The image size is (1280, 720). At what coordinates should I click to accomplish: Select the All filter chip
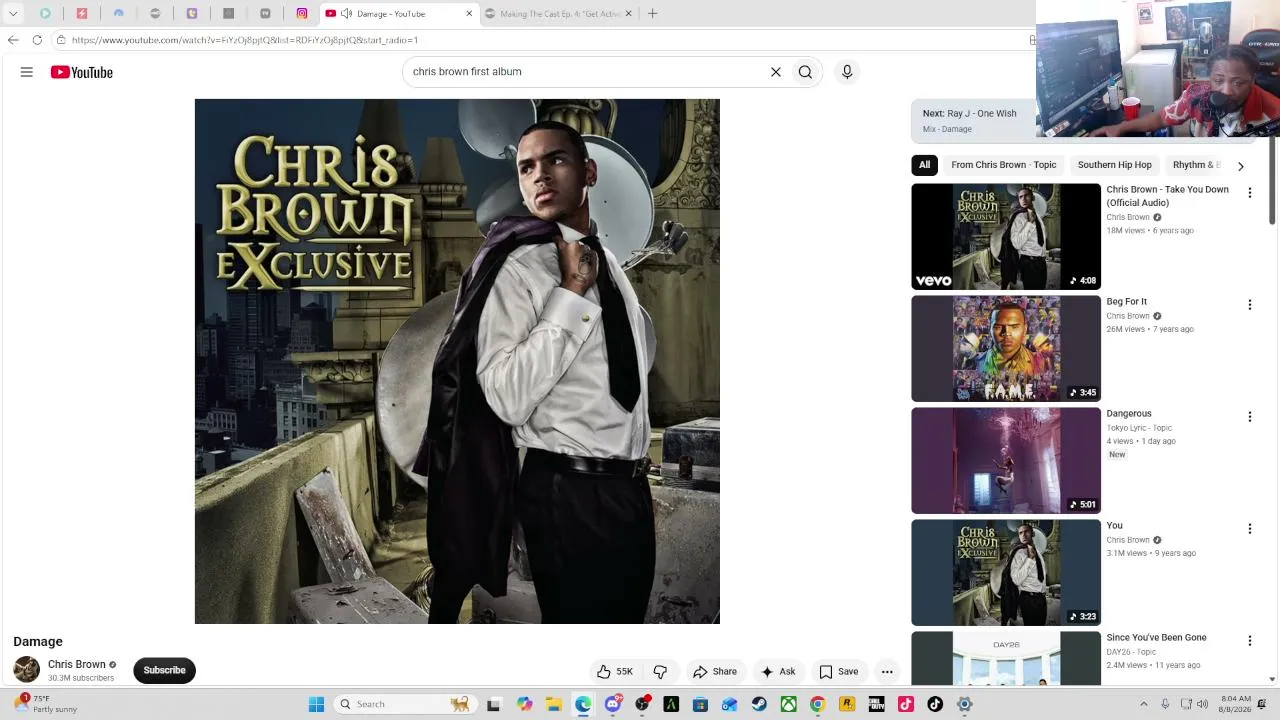(x=924, y=165)
